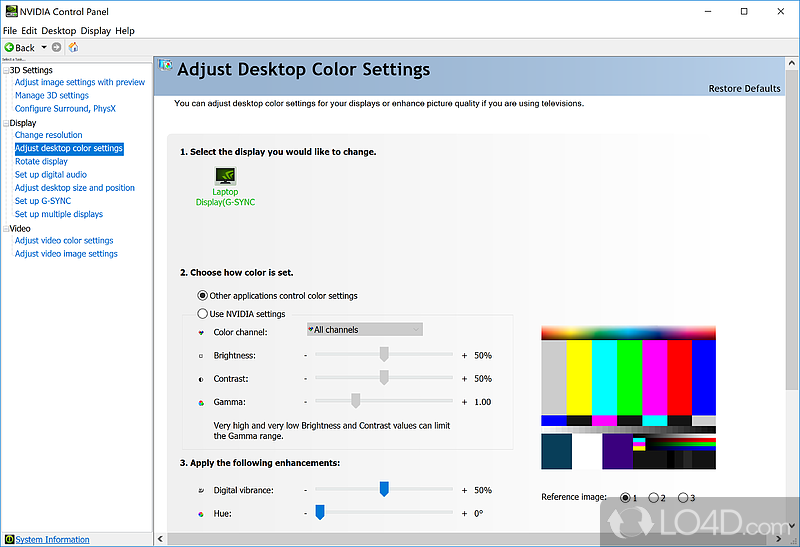Open 'Set up G-SYNC' page
This screenshot has width=800, height=547.
pos(43,201)
